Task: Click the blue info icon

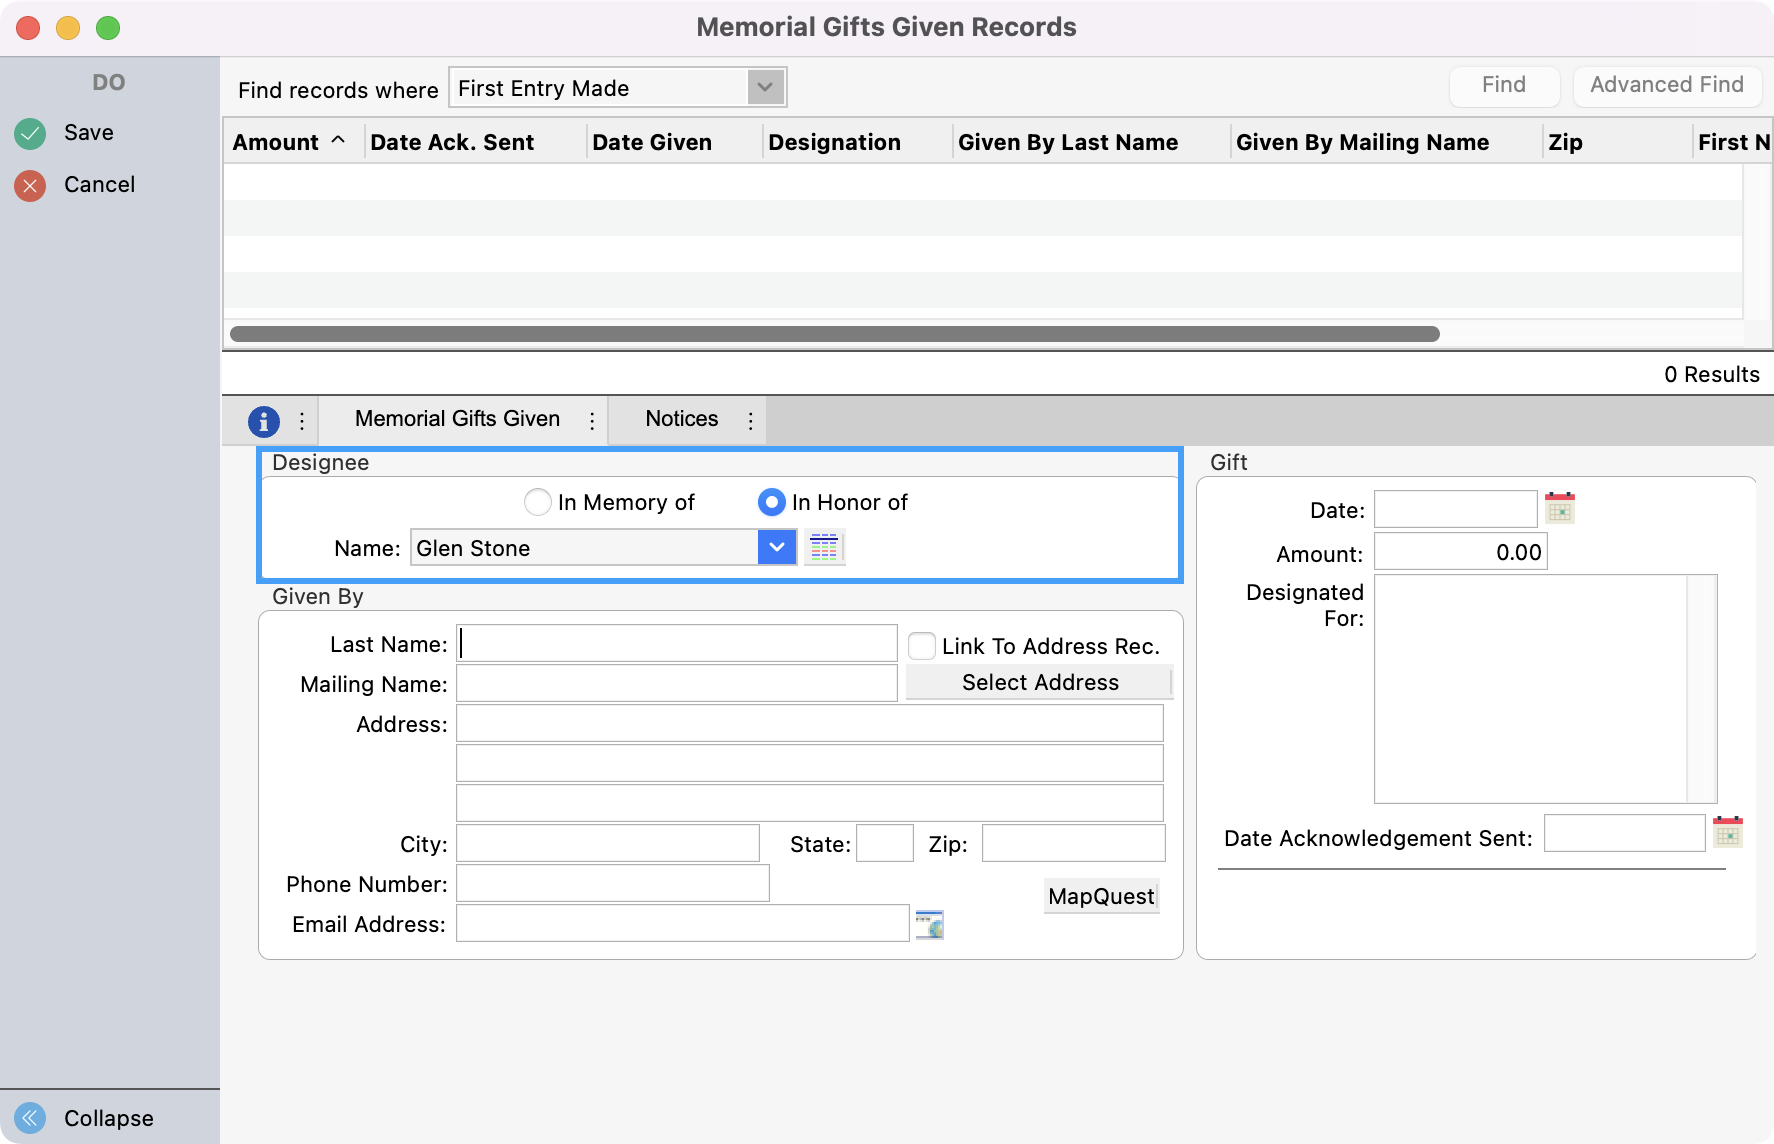Action: click(263, 421)
